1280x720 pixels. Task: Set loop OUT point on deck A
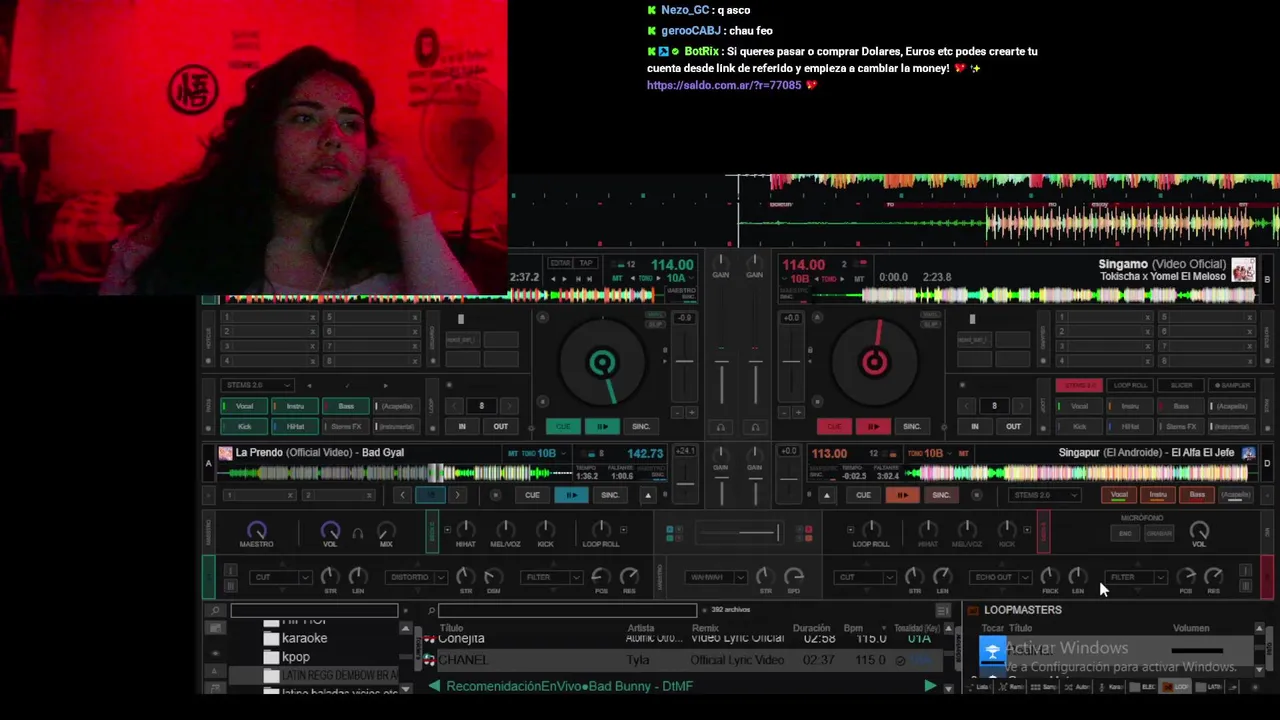pyautogui.click(x=500, y=426)
